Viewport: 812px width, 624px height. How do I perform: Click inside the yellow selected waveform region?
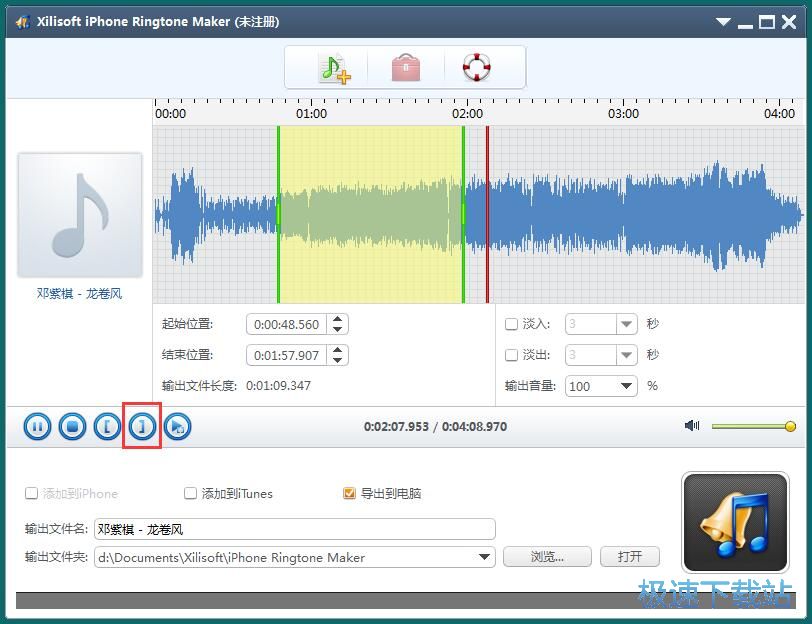point(371,214)
